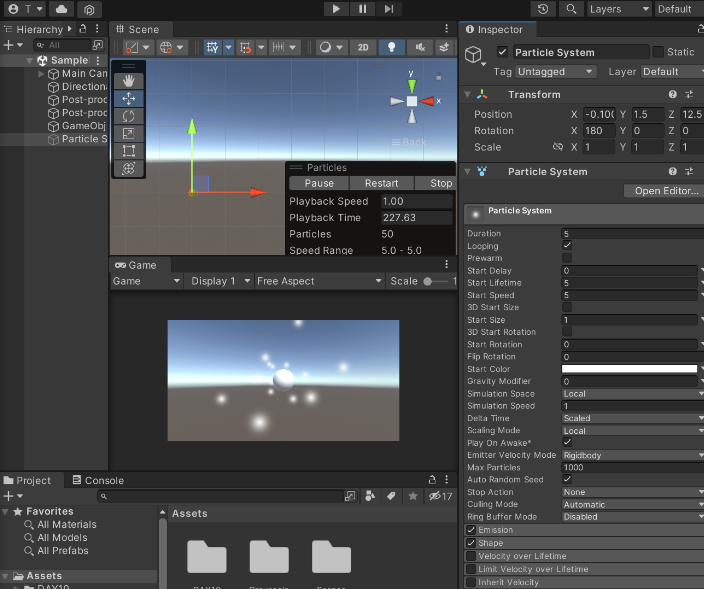Enable the Prewarm checkbox
The image size is (704, 589).
pos(567,258)
